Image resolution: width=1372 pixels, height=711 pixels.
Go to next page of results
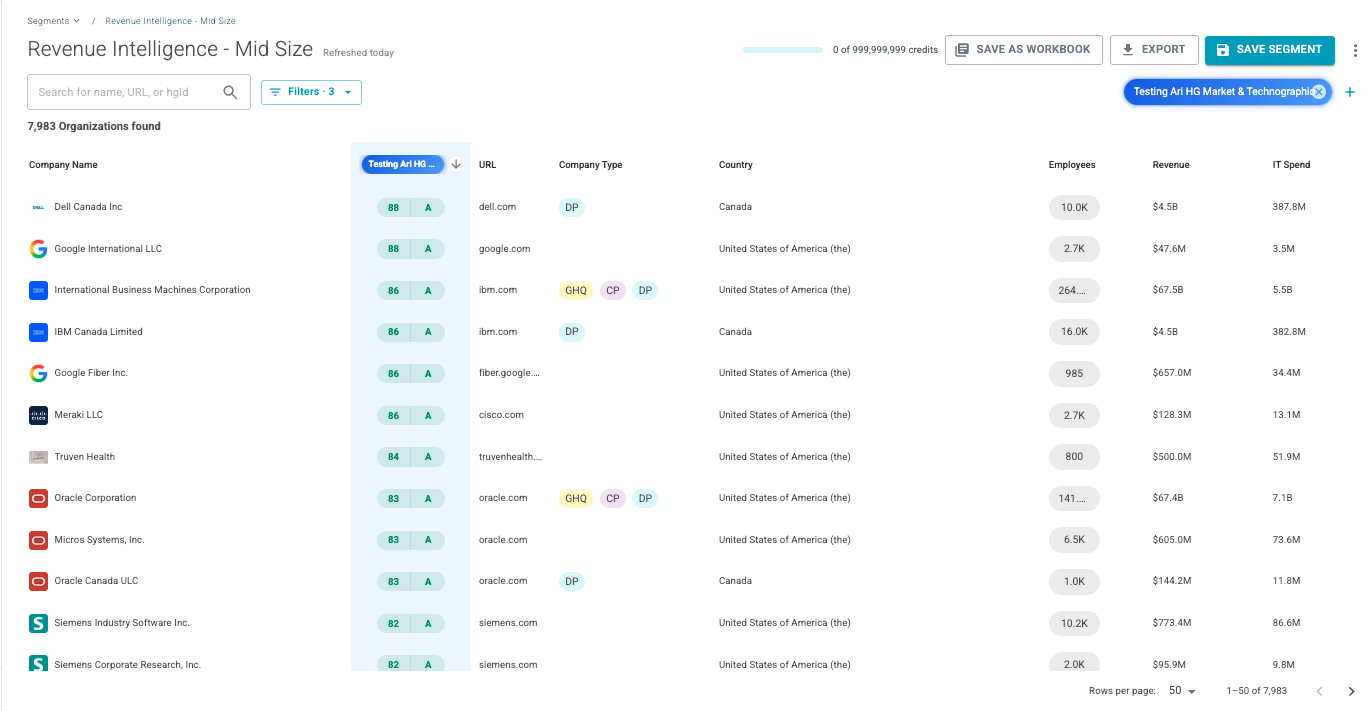coord(1351,691)
